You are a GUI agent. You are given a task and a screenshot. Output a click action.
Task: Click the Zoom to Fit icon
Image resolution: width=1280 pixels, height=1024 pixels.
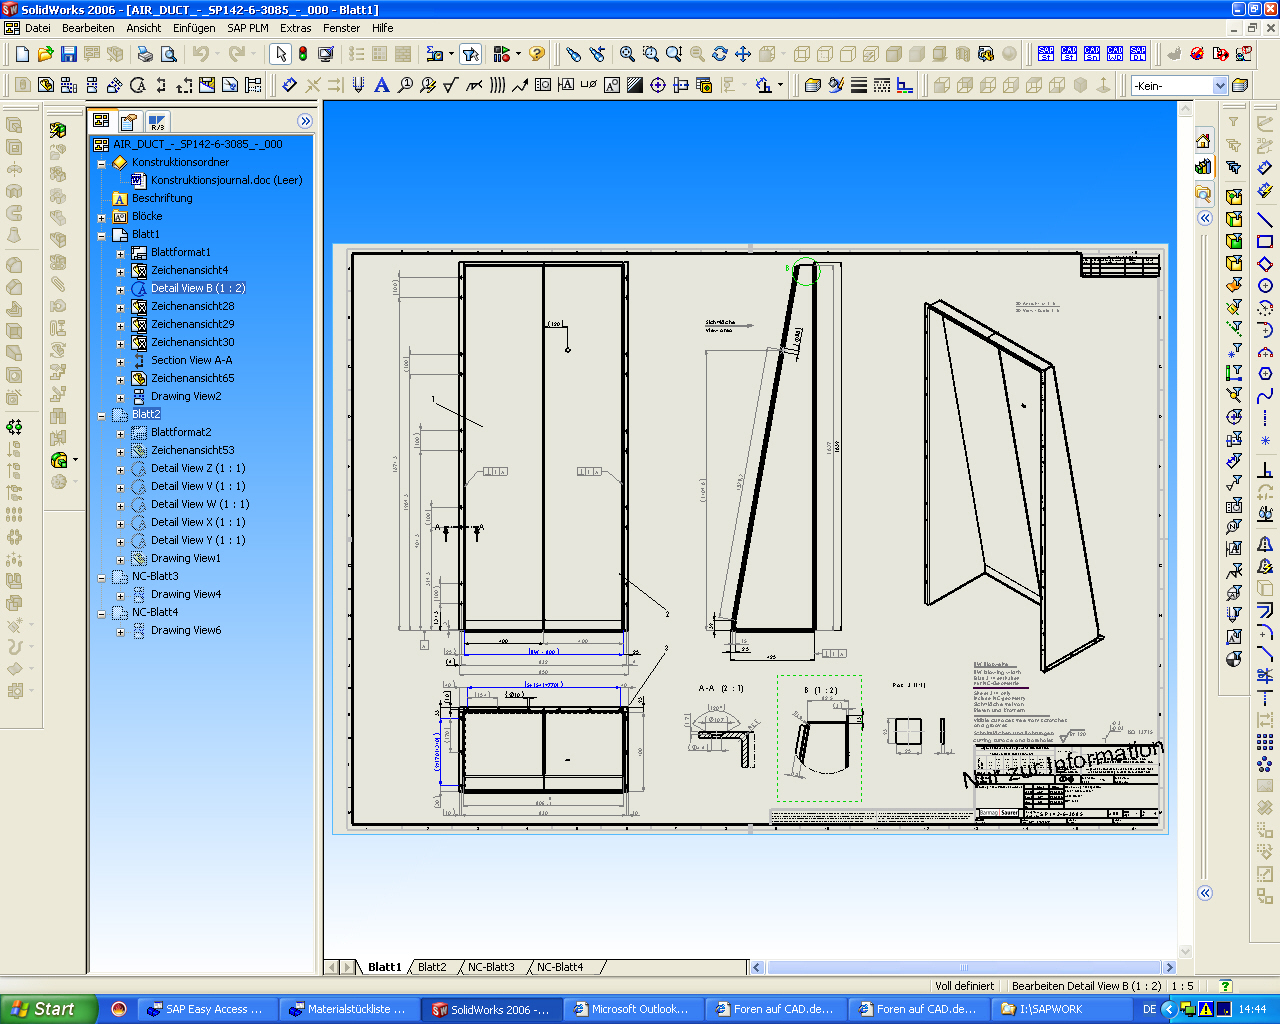(627, 54)
